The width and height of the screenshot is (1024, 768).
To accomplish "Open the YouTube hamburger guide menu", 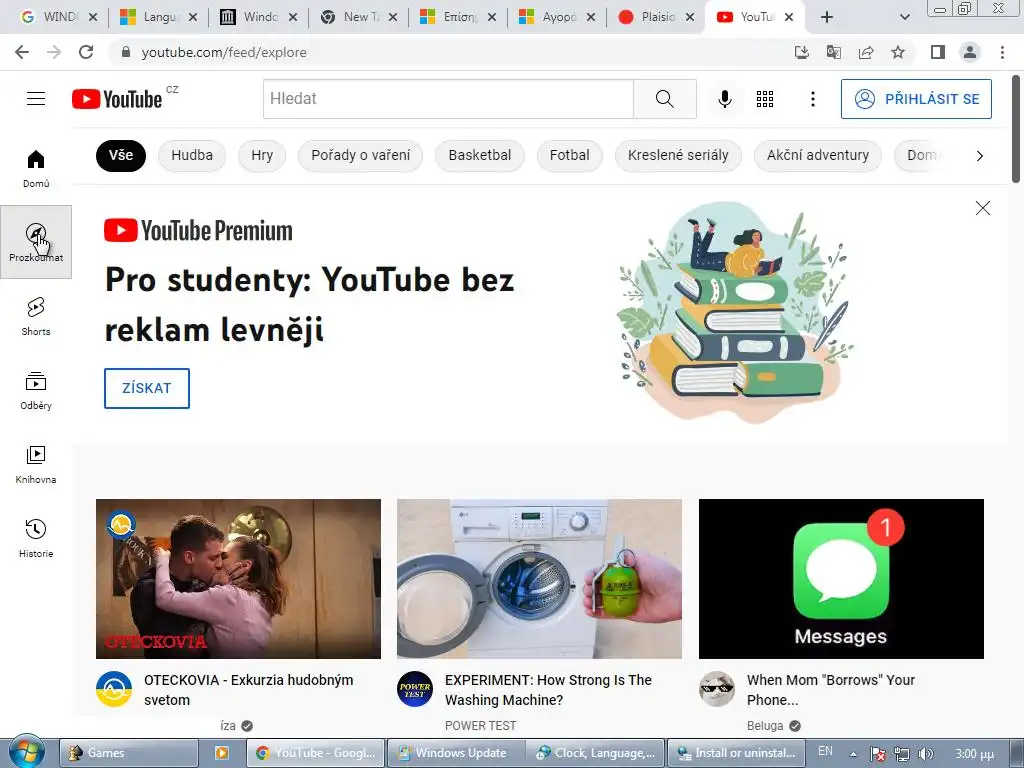I will 36,99.
